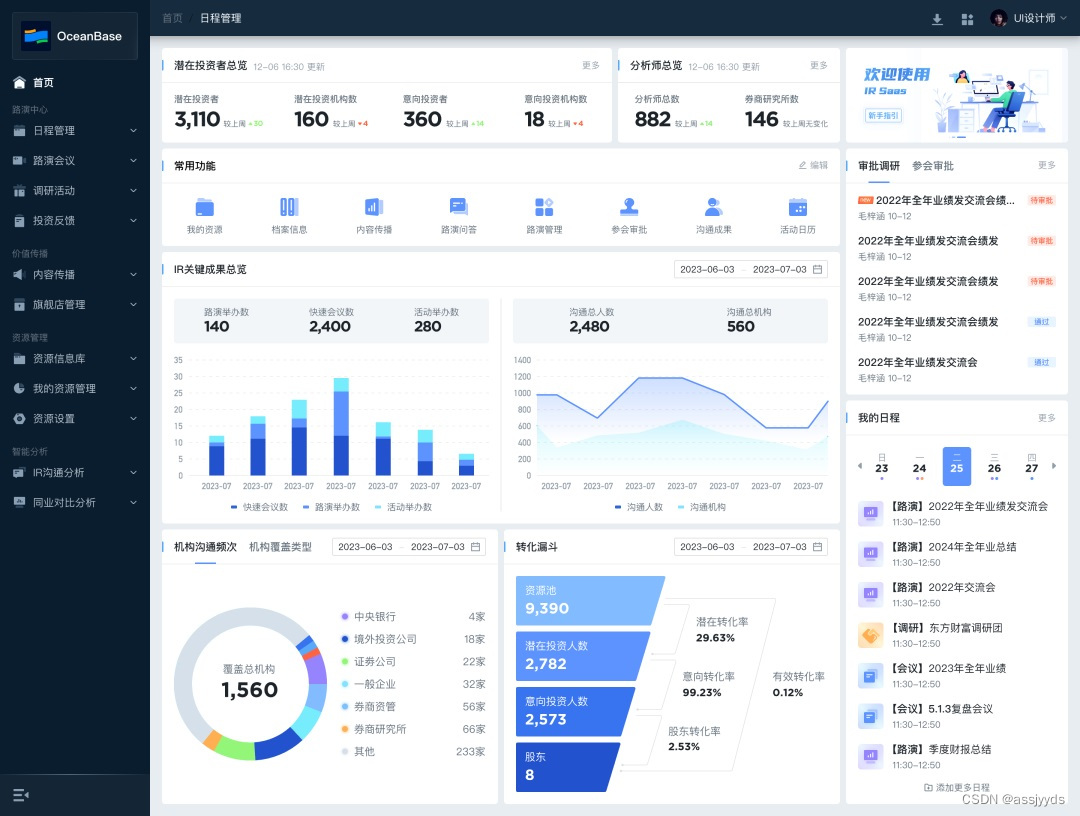Toggle 沟通人数 legend item
The image size is (1080, 816).
(x=638, y=507)
